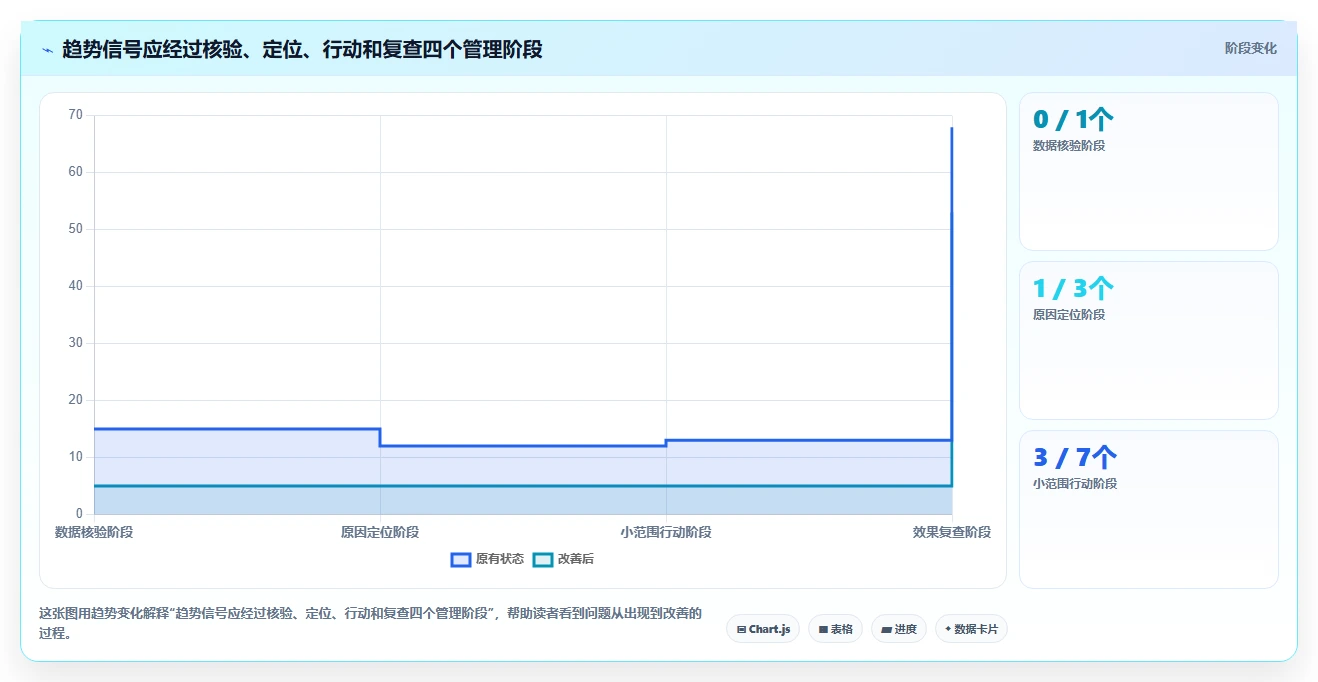
Task: Open the 原因定位阶段 1 / 3个 card
Action: (x=1148, y=340)
